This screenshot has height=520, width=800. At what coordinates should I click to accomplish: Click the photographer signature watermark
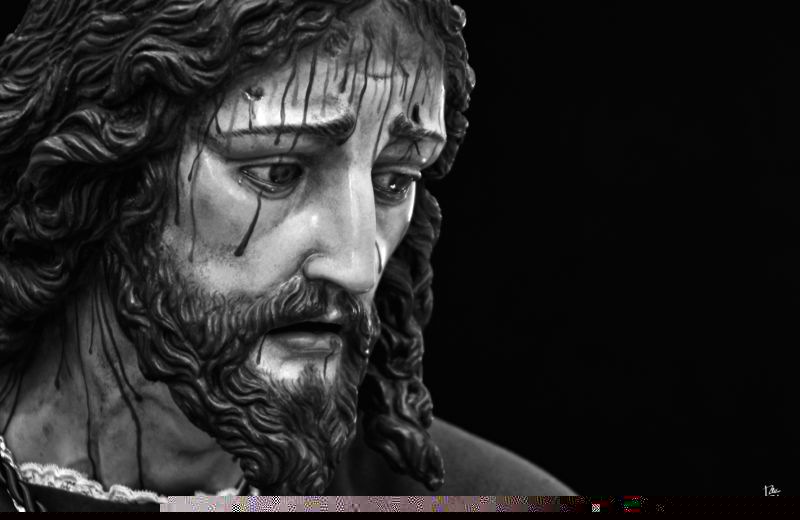pyautogui.click(x=772, y=490)
